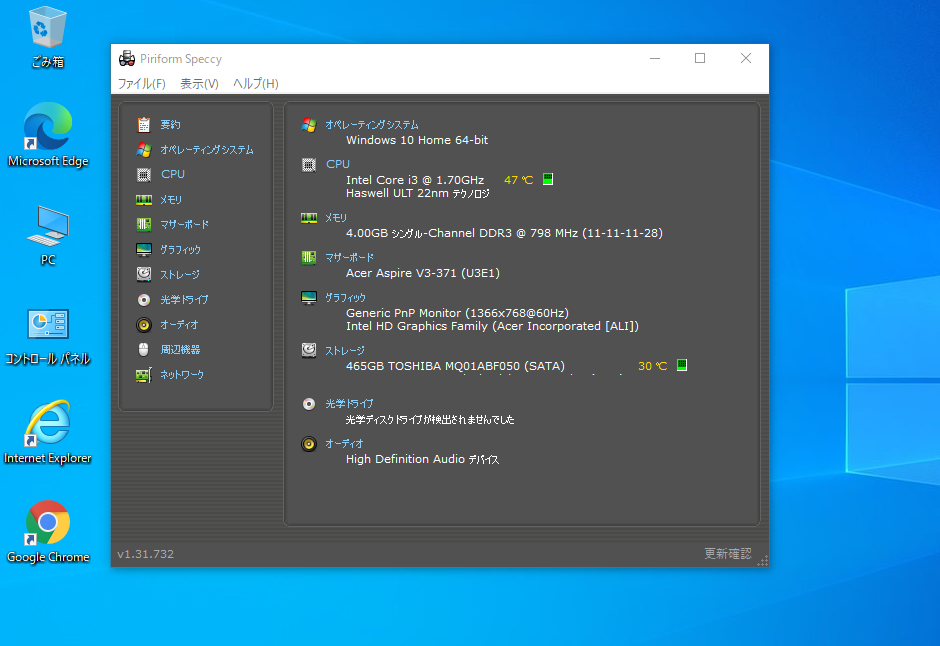
Task: Open オペレーティングシステム label in sidebar
Action: [x=207, y=150]
